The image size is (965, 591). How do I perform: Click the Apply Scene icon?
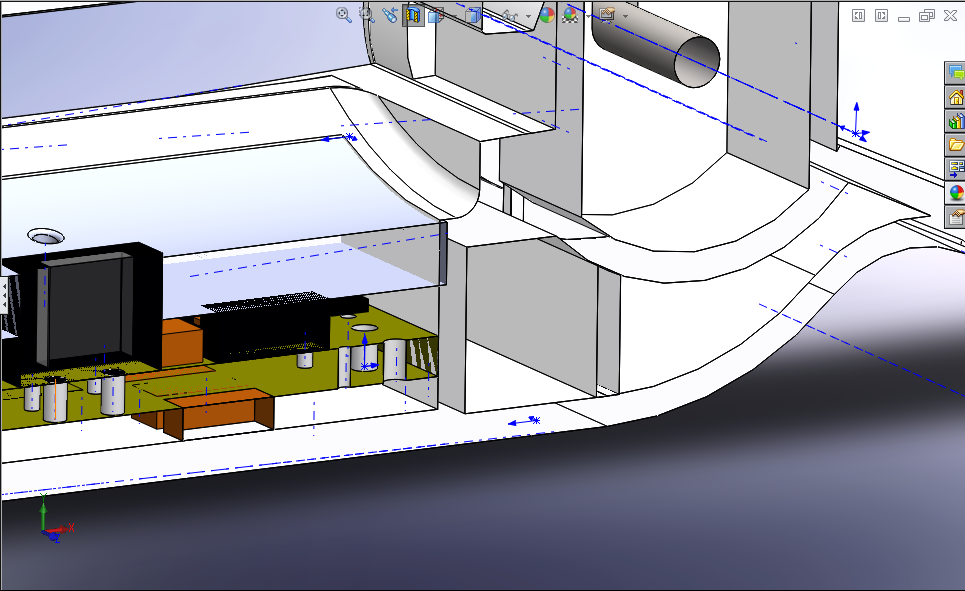point(570,15)
